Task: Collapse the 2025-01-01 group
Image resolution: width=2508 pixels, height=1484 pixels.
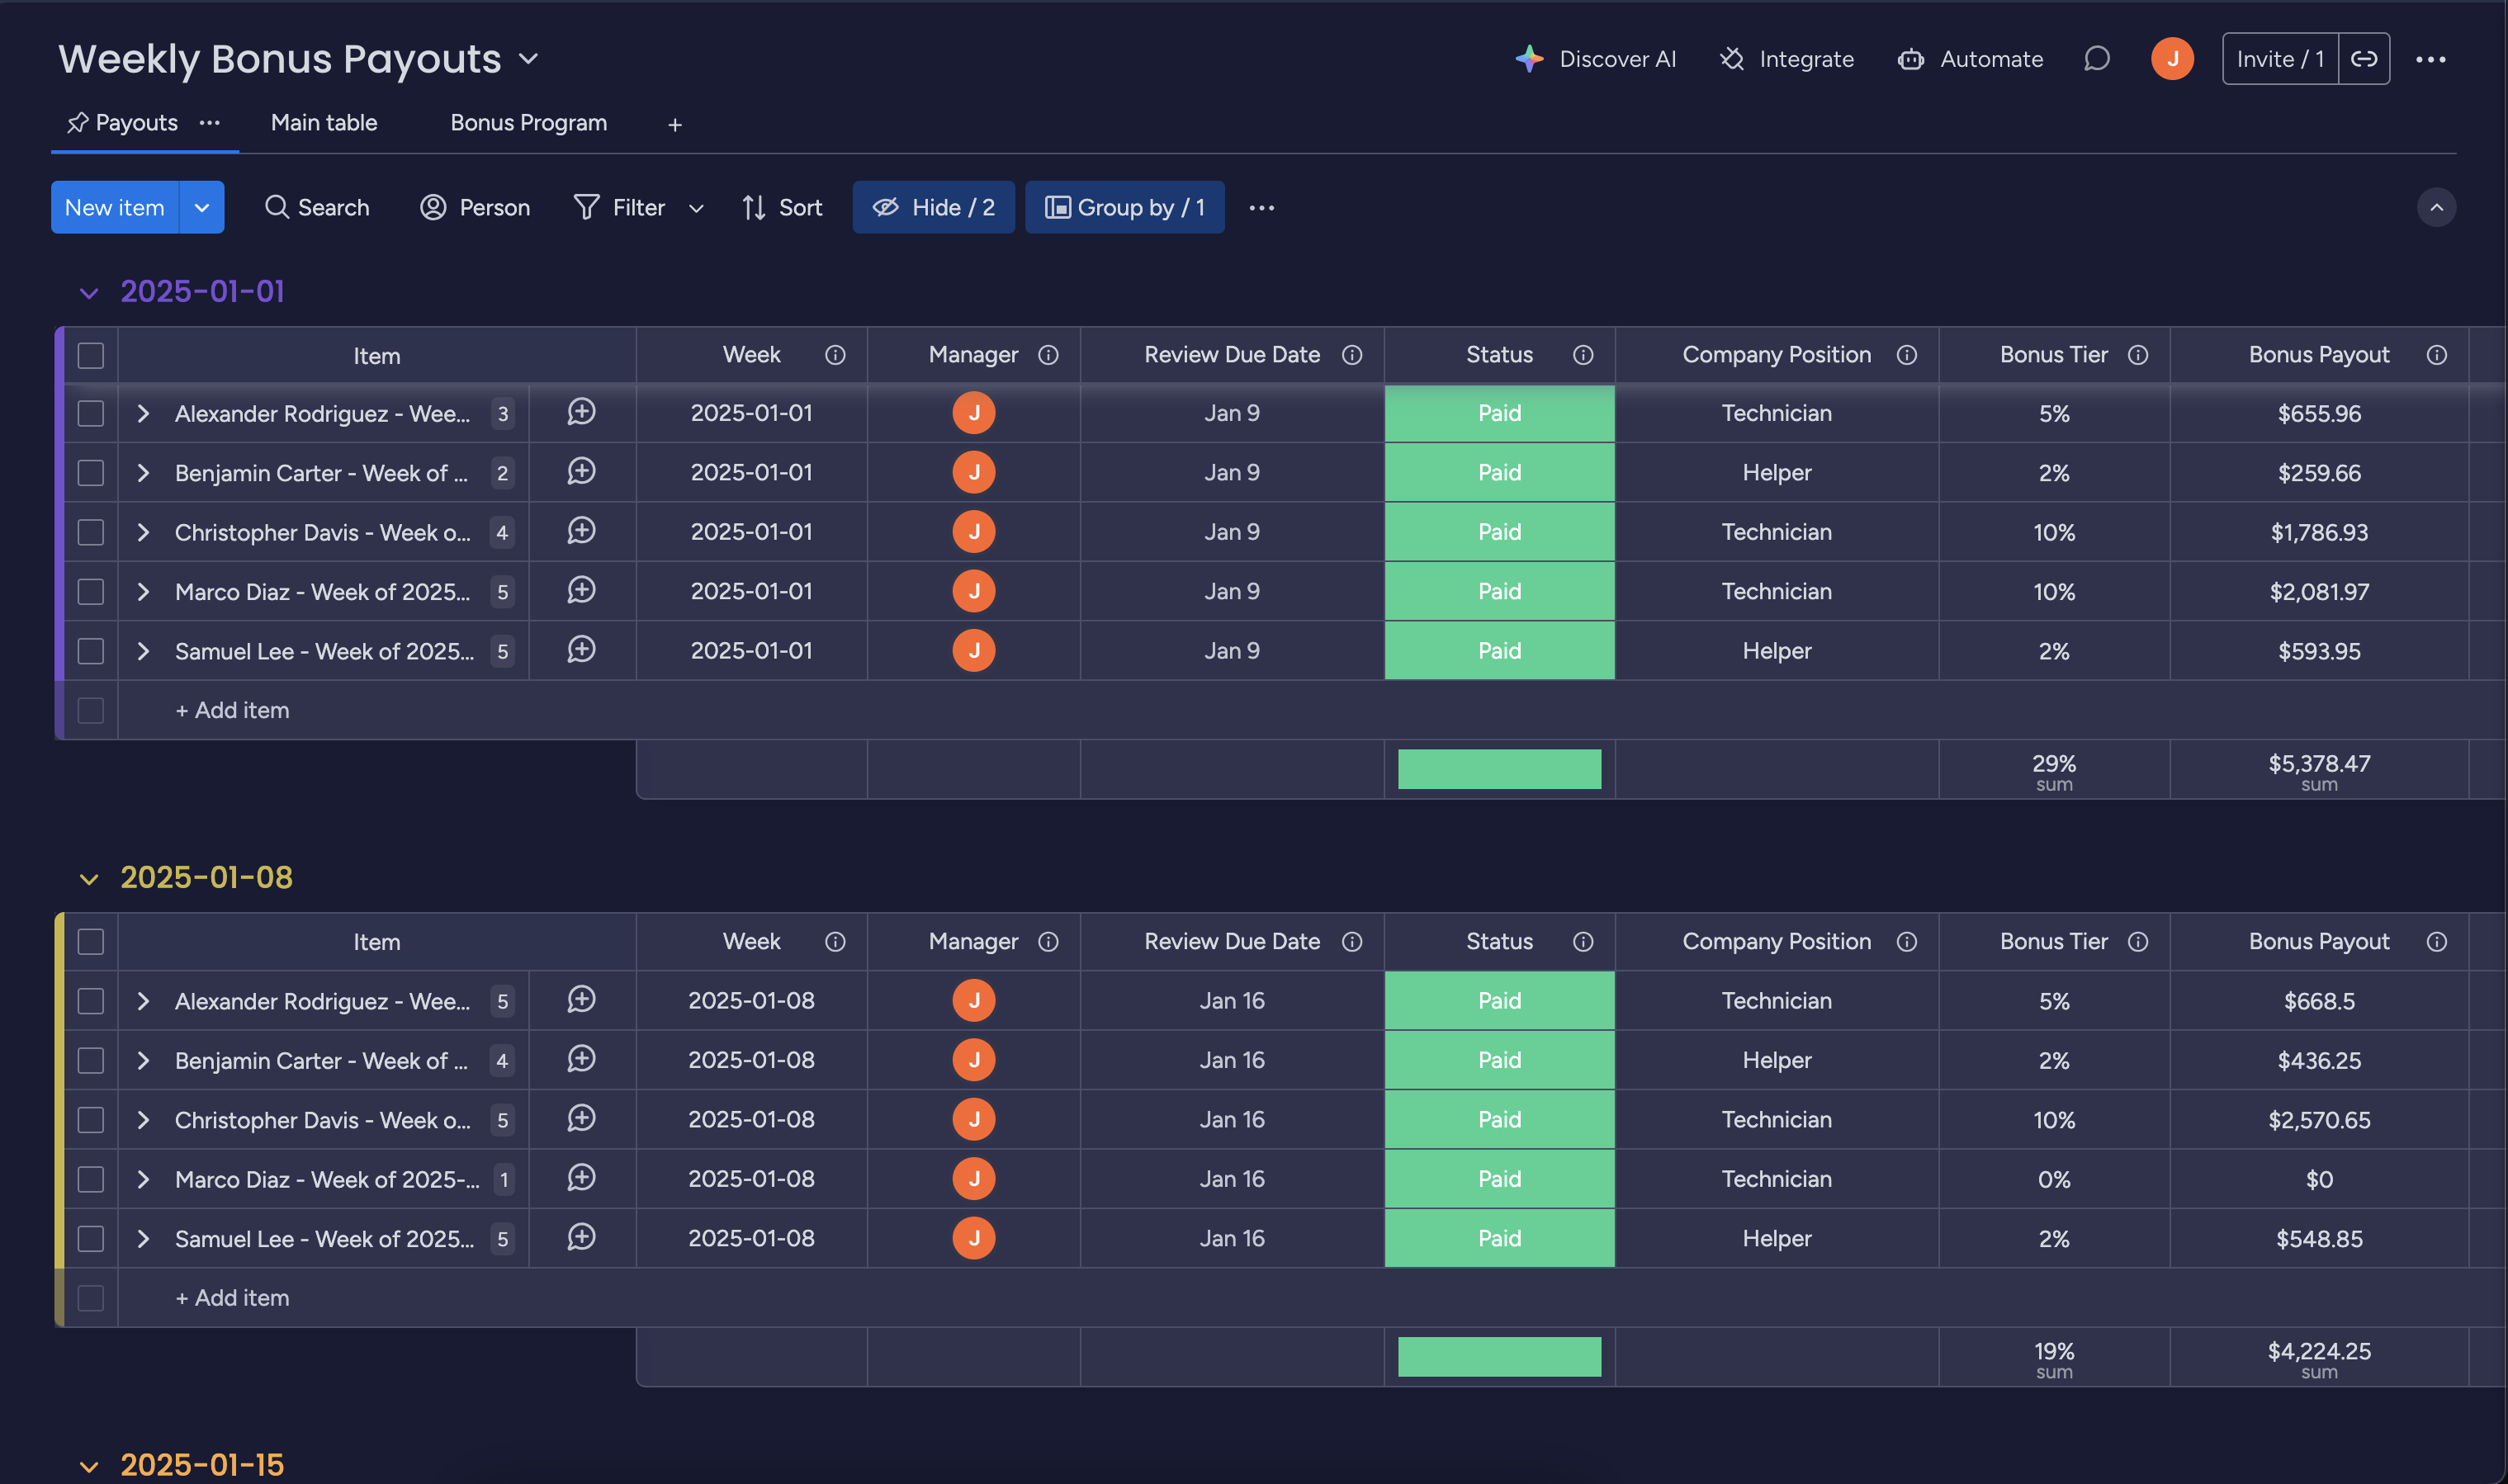Action: [x=89, y=293]
